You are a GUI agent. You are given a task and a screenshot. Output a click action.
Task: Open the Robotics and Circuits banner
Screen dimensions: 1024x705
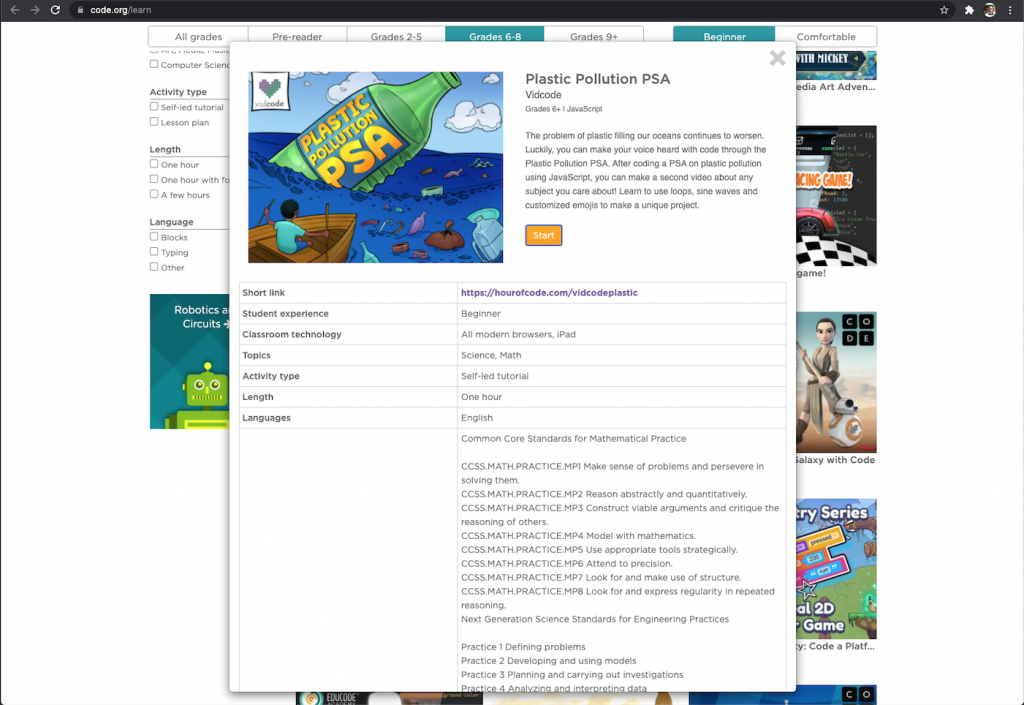[189, 361]
